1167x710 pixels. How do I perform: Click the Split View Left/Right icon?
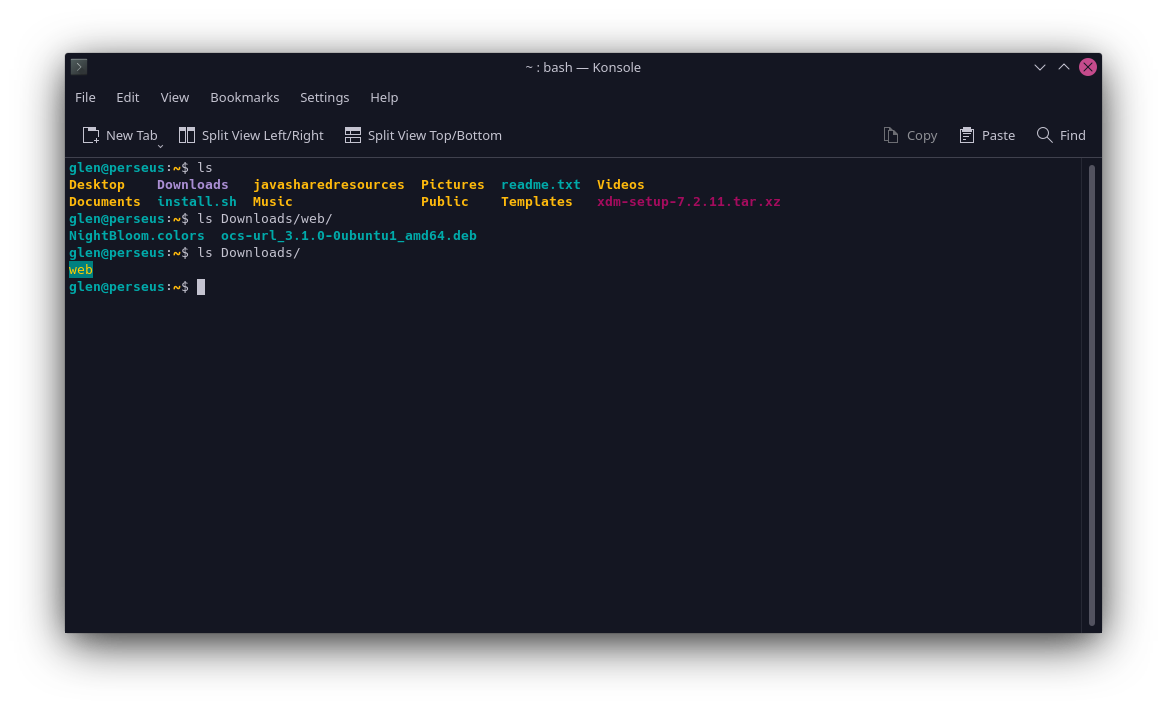tap(187, 135)
